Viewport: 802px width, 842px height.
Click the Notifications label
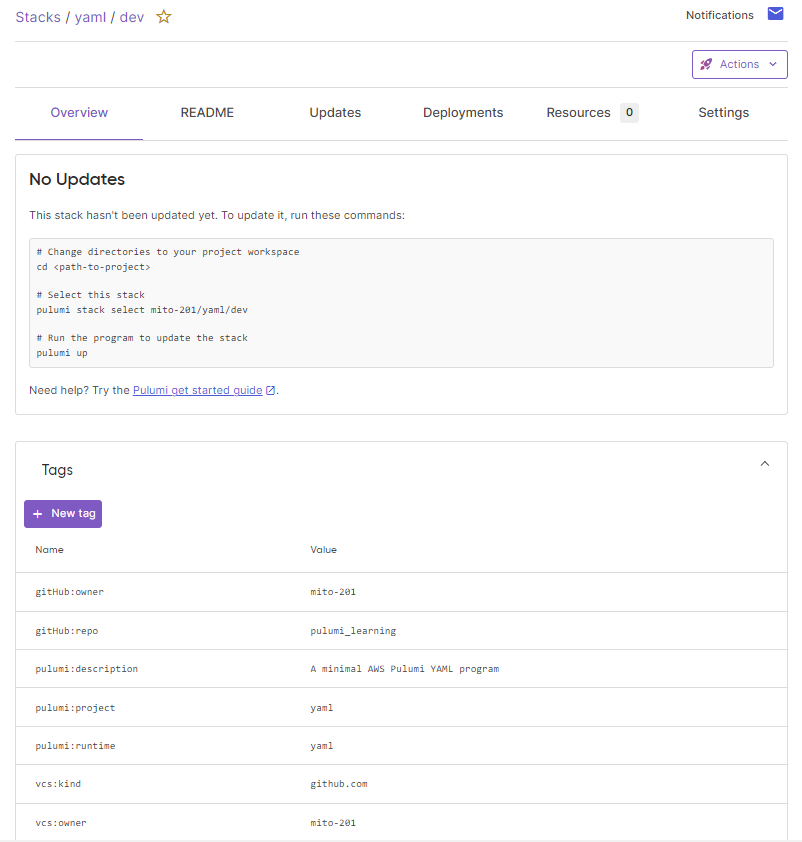click(x=719, y=15)
